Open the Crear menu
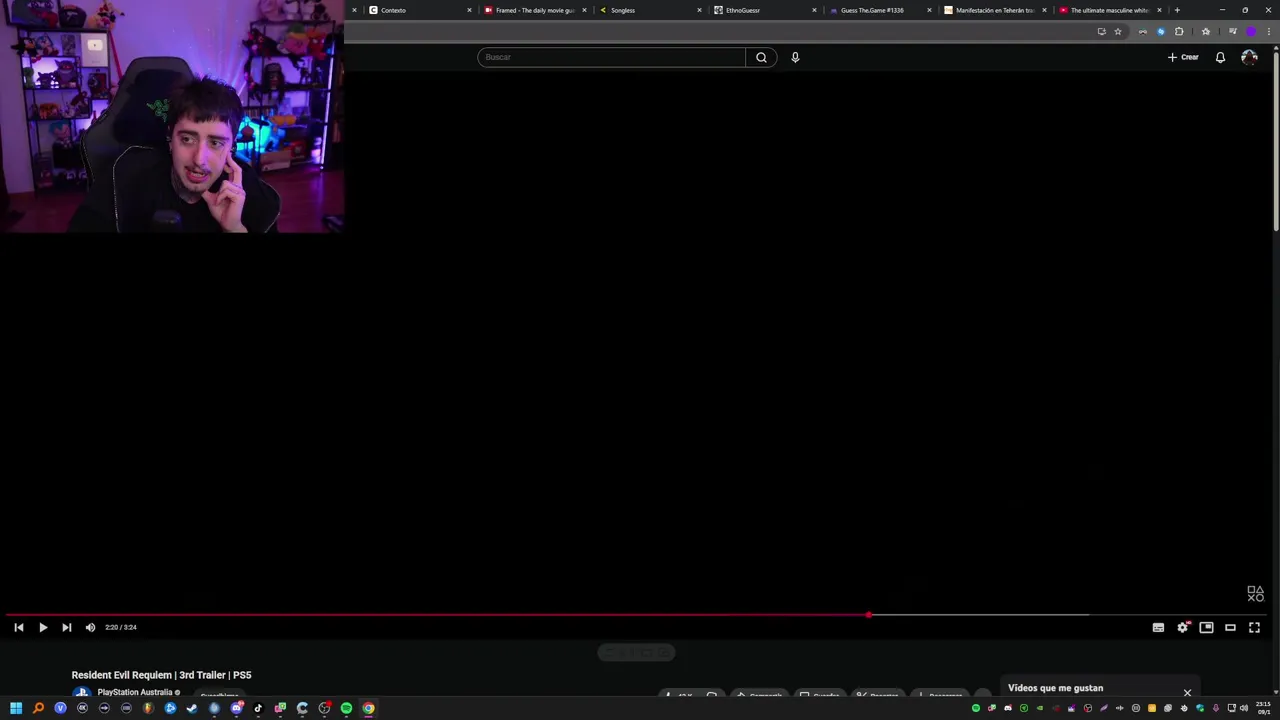Viewport: 1280px width, 720px height. click(x=1183, y=57)
